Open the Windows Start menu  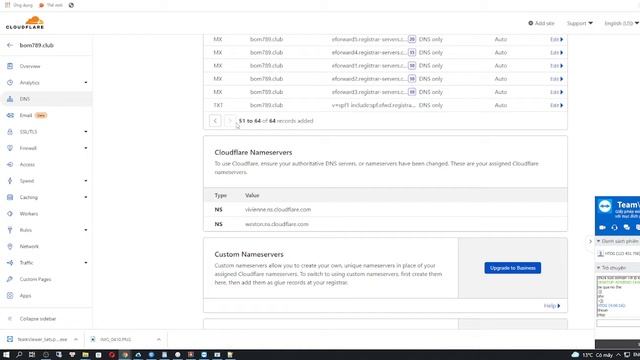(x=6, y=355)
